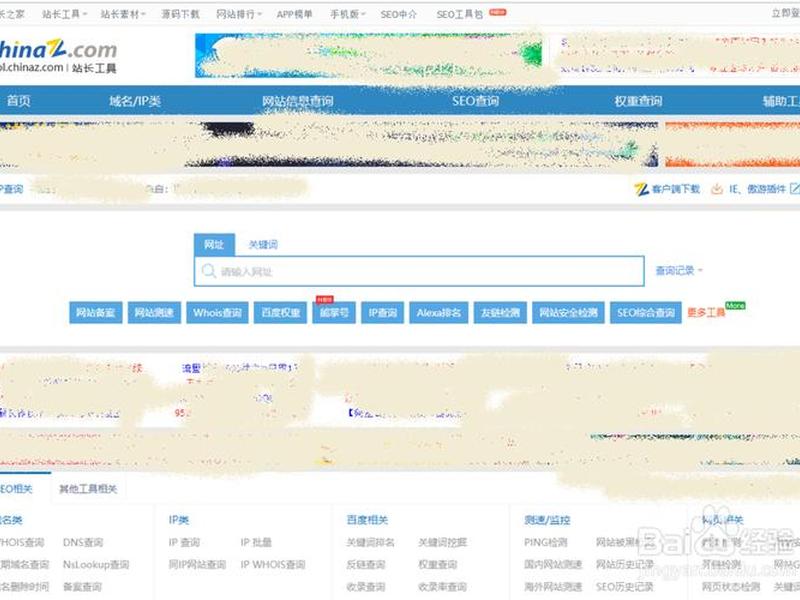Click the Alexa排名 button
The image size is (800, 600).
(439, 312)
